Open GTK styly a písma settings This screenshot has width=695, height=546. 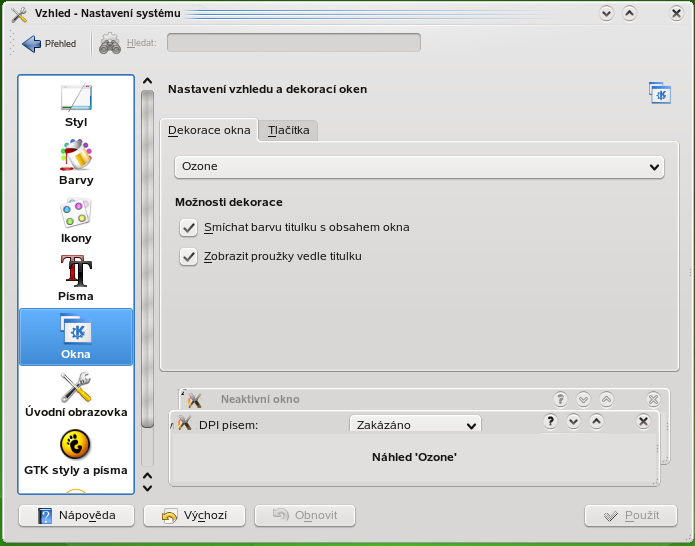pyautogui.click(x=76, y=453)
